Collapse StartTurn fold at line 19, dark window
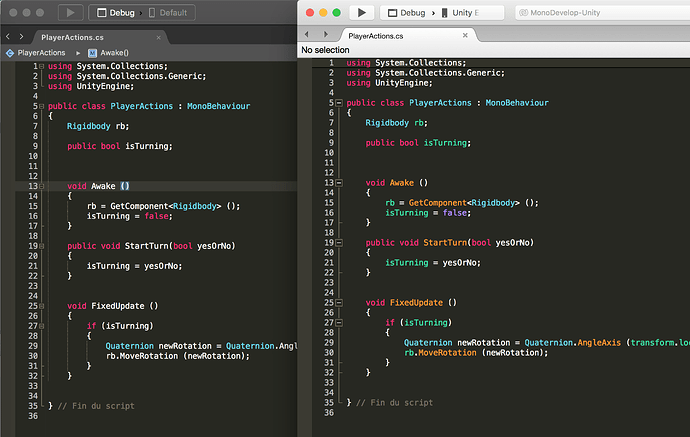690x437 pixels. pyautogui.click(x=41, y=246)
